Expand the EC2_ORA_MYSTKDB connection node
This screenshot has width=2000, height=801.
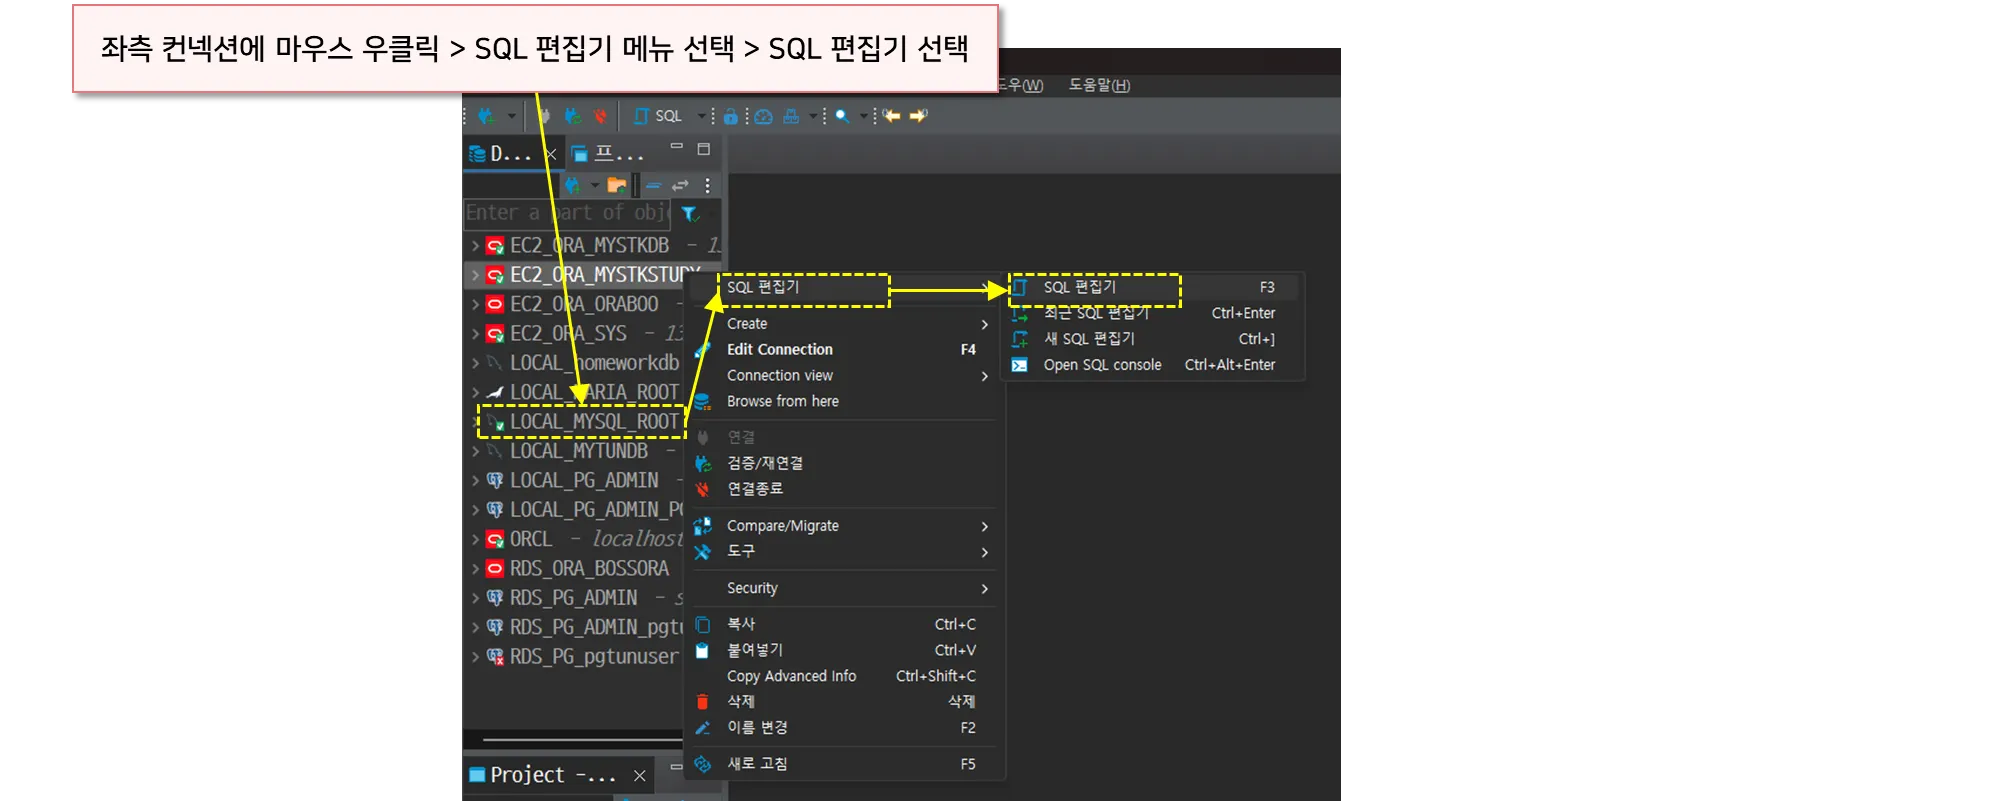[x=475, y=245]
